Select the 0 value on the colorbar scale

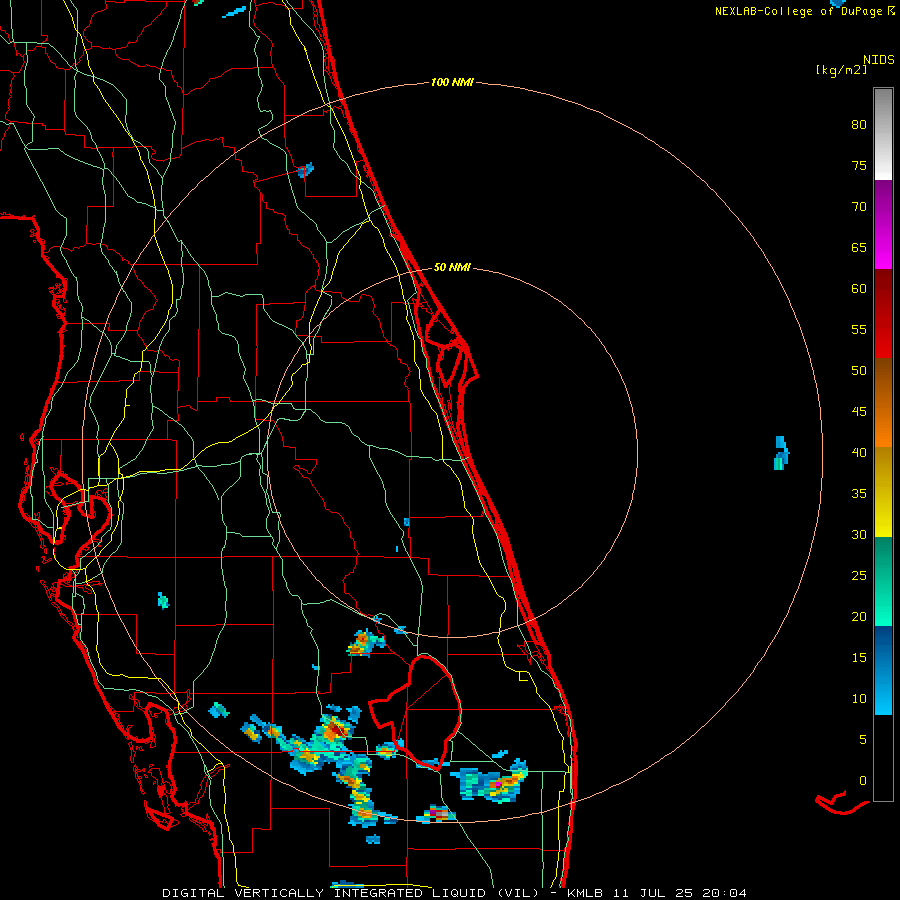[863, 780]
